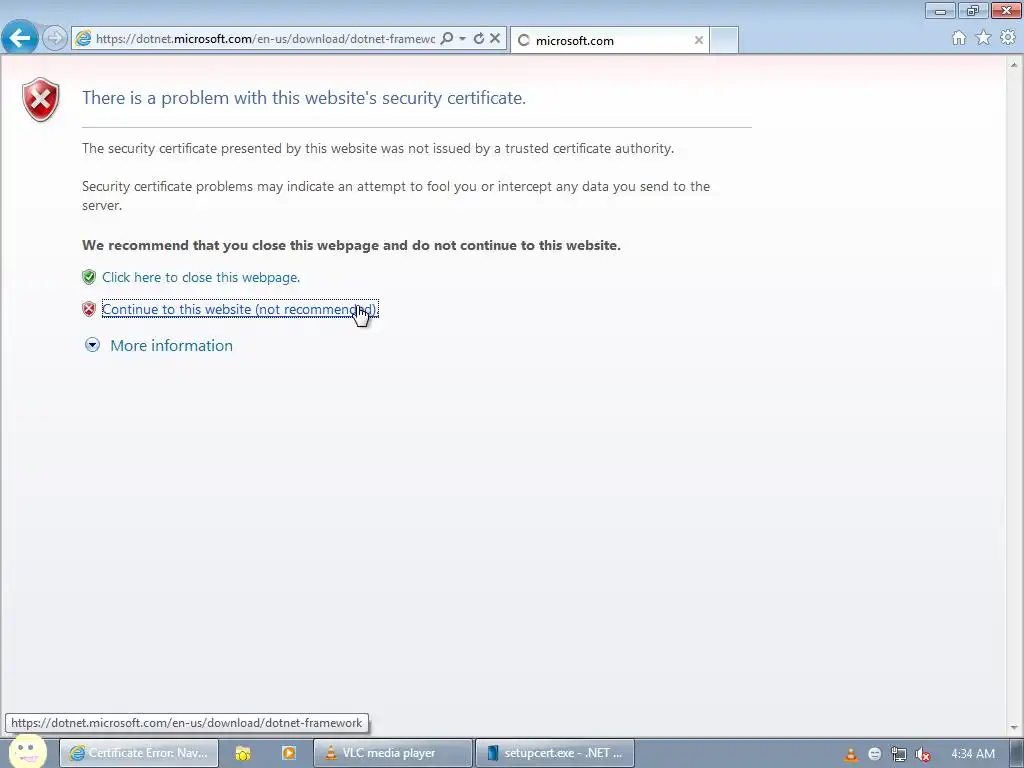
Task: Click the bold text 'We recommend that you close this webpage'
Action: click(x=231, y=246)
